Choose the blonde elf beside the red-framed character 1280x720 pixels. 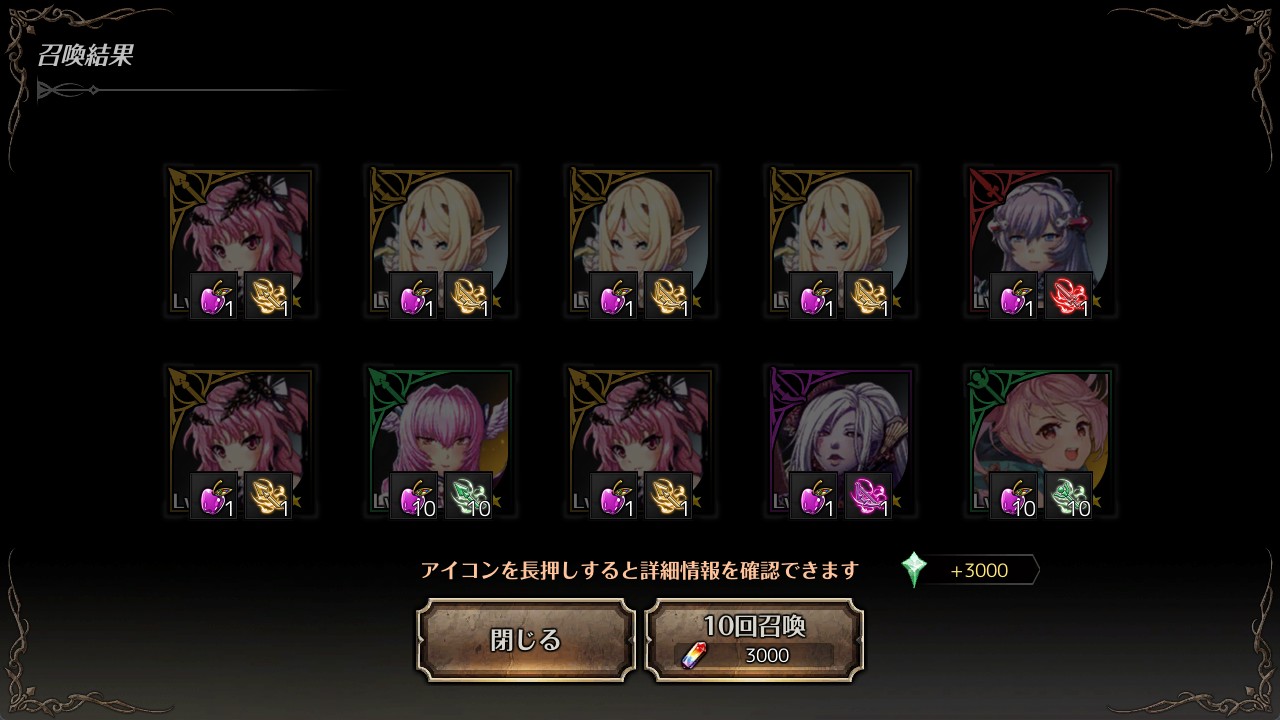click(x=840, y=243)
